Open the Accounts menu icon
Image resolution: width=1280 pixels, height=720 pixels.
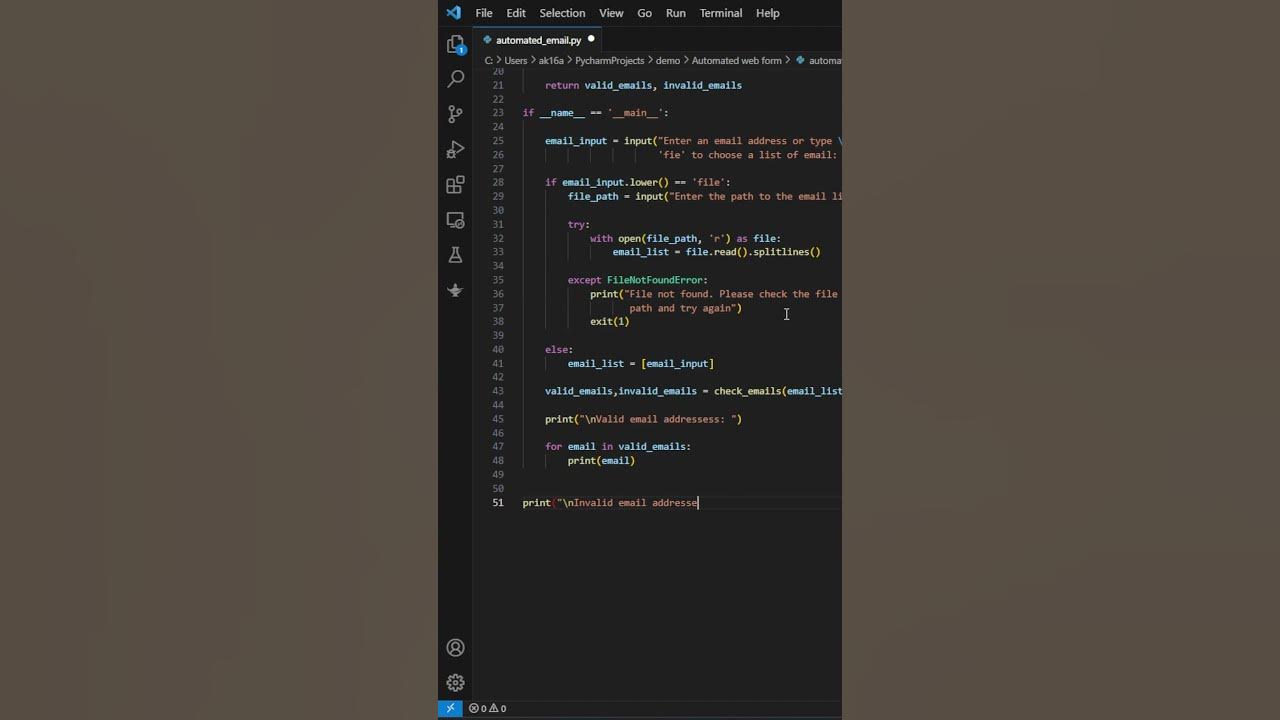coord(455,648)
